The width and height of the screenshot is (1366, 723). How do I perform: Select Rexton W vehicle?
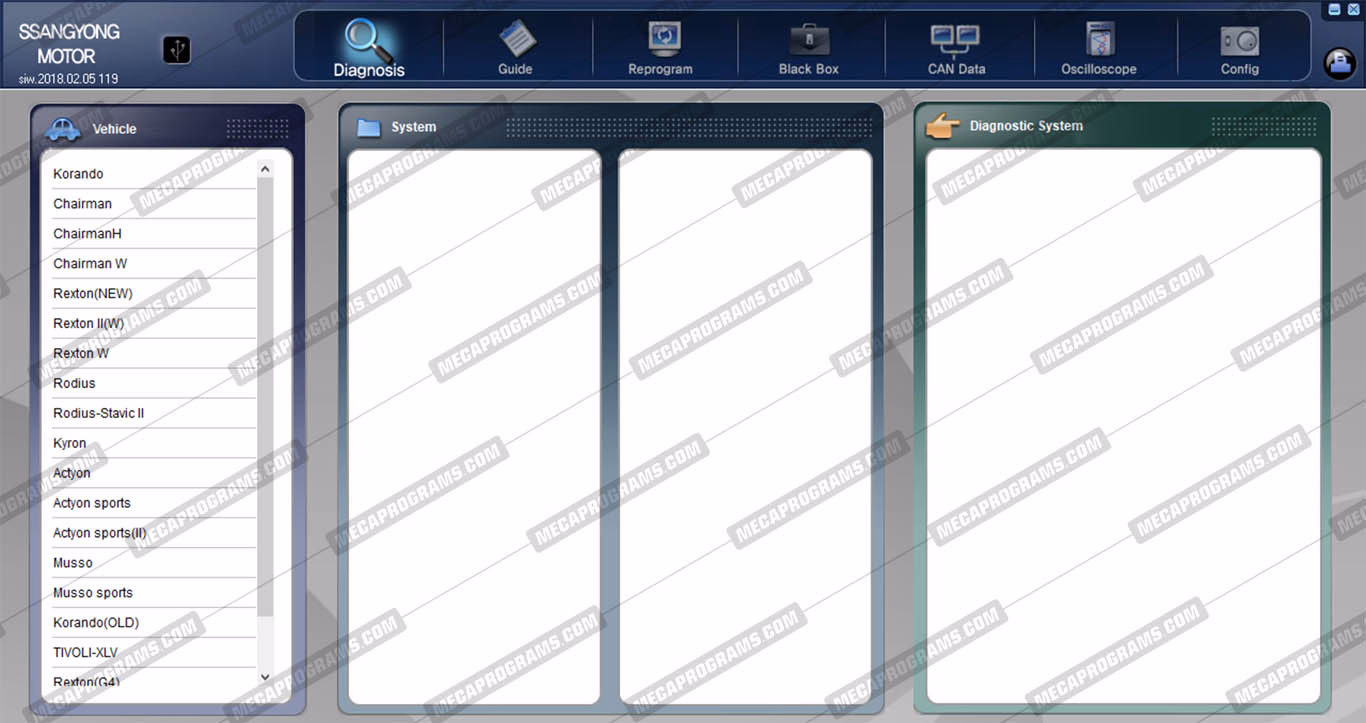click(154, 354)
